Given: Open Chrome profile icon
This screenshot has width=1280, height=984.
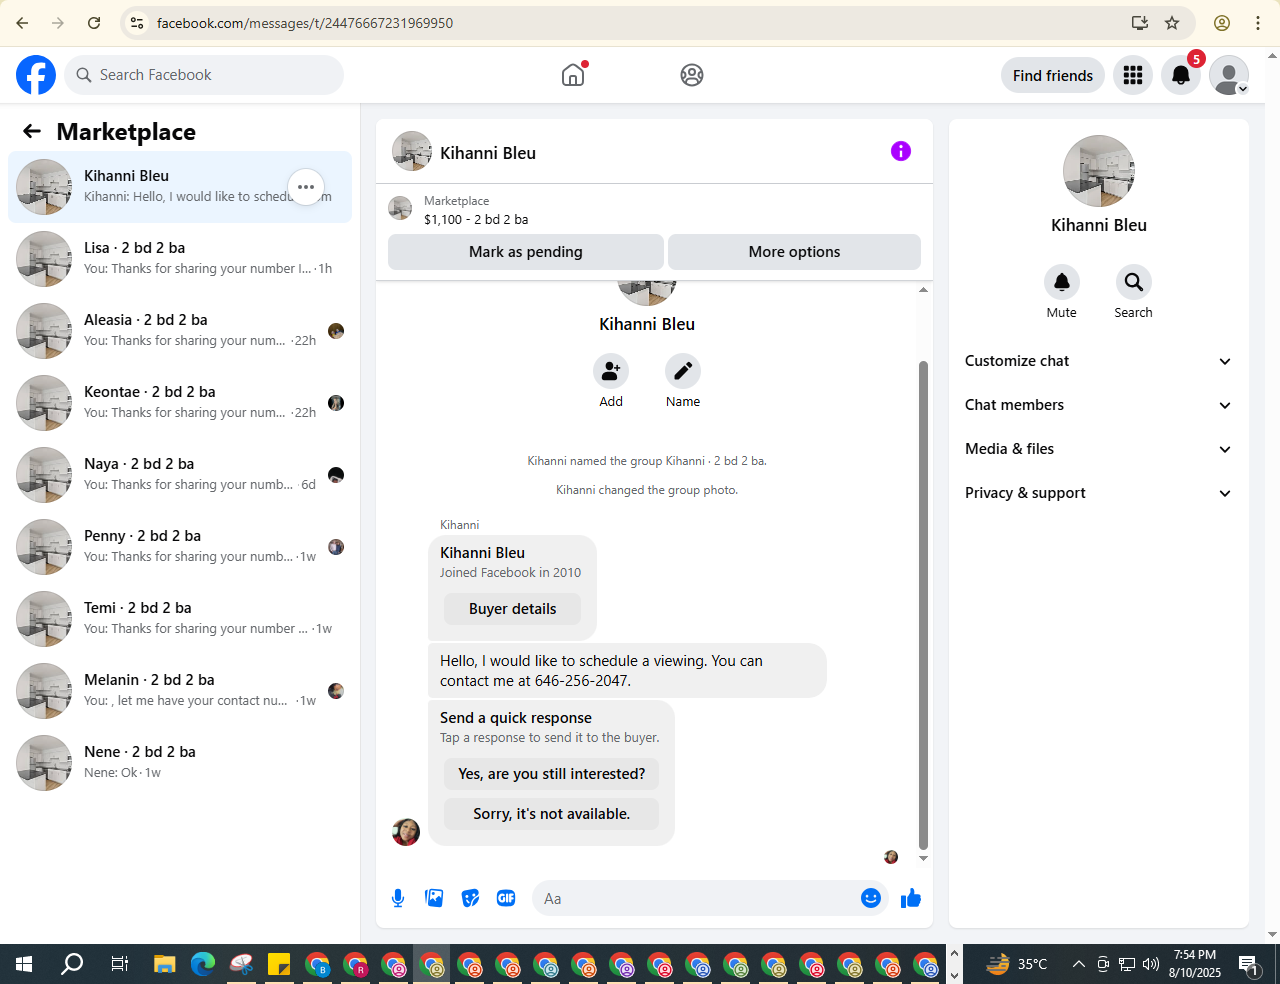Looking at the screenshot, I should (1222, 23).
